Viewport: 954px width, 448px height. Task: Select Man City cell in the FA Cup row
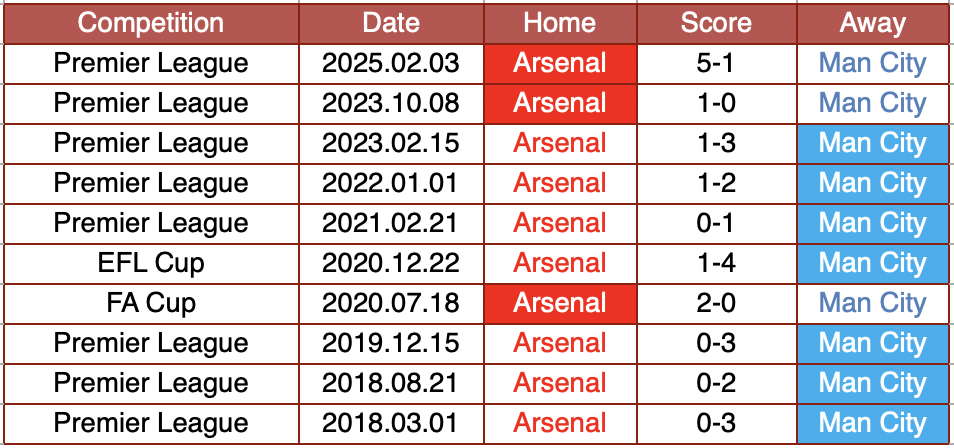(874, 304)
